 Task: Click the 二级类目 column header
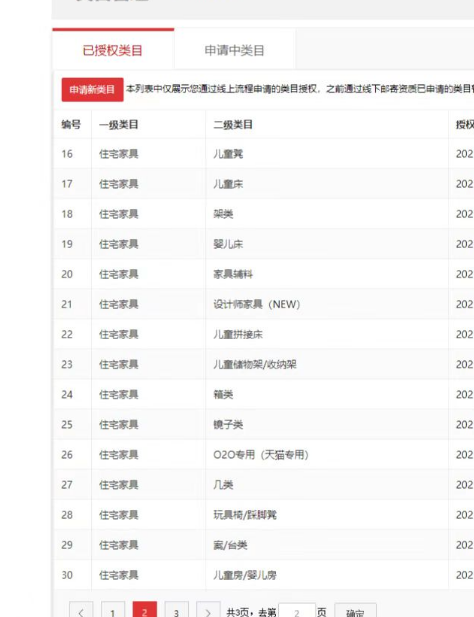233,125
